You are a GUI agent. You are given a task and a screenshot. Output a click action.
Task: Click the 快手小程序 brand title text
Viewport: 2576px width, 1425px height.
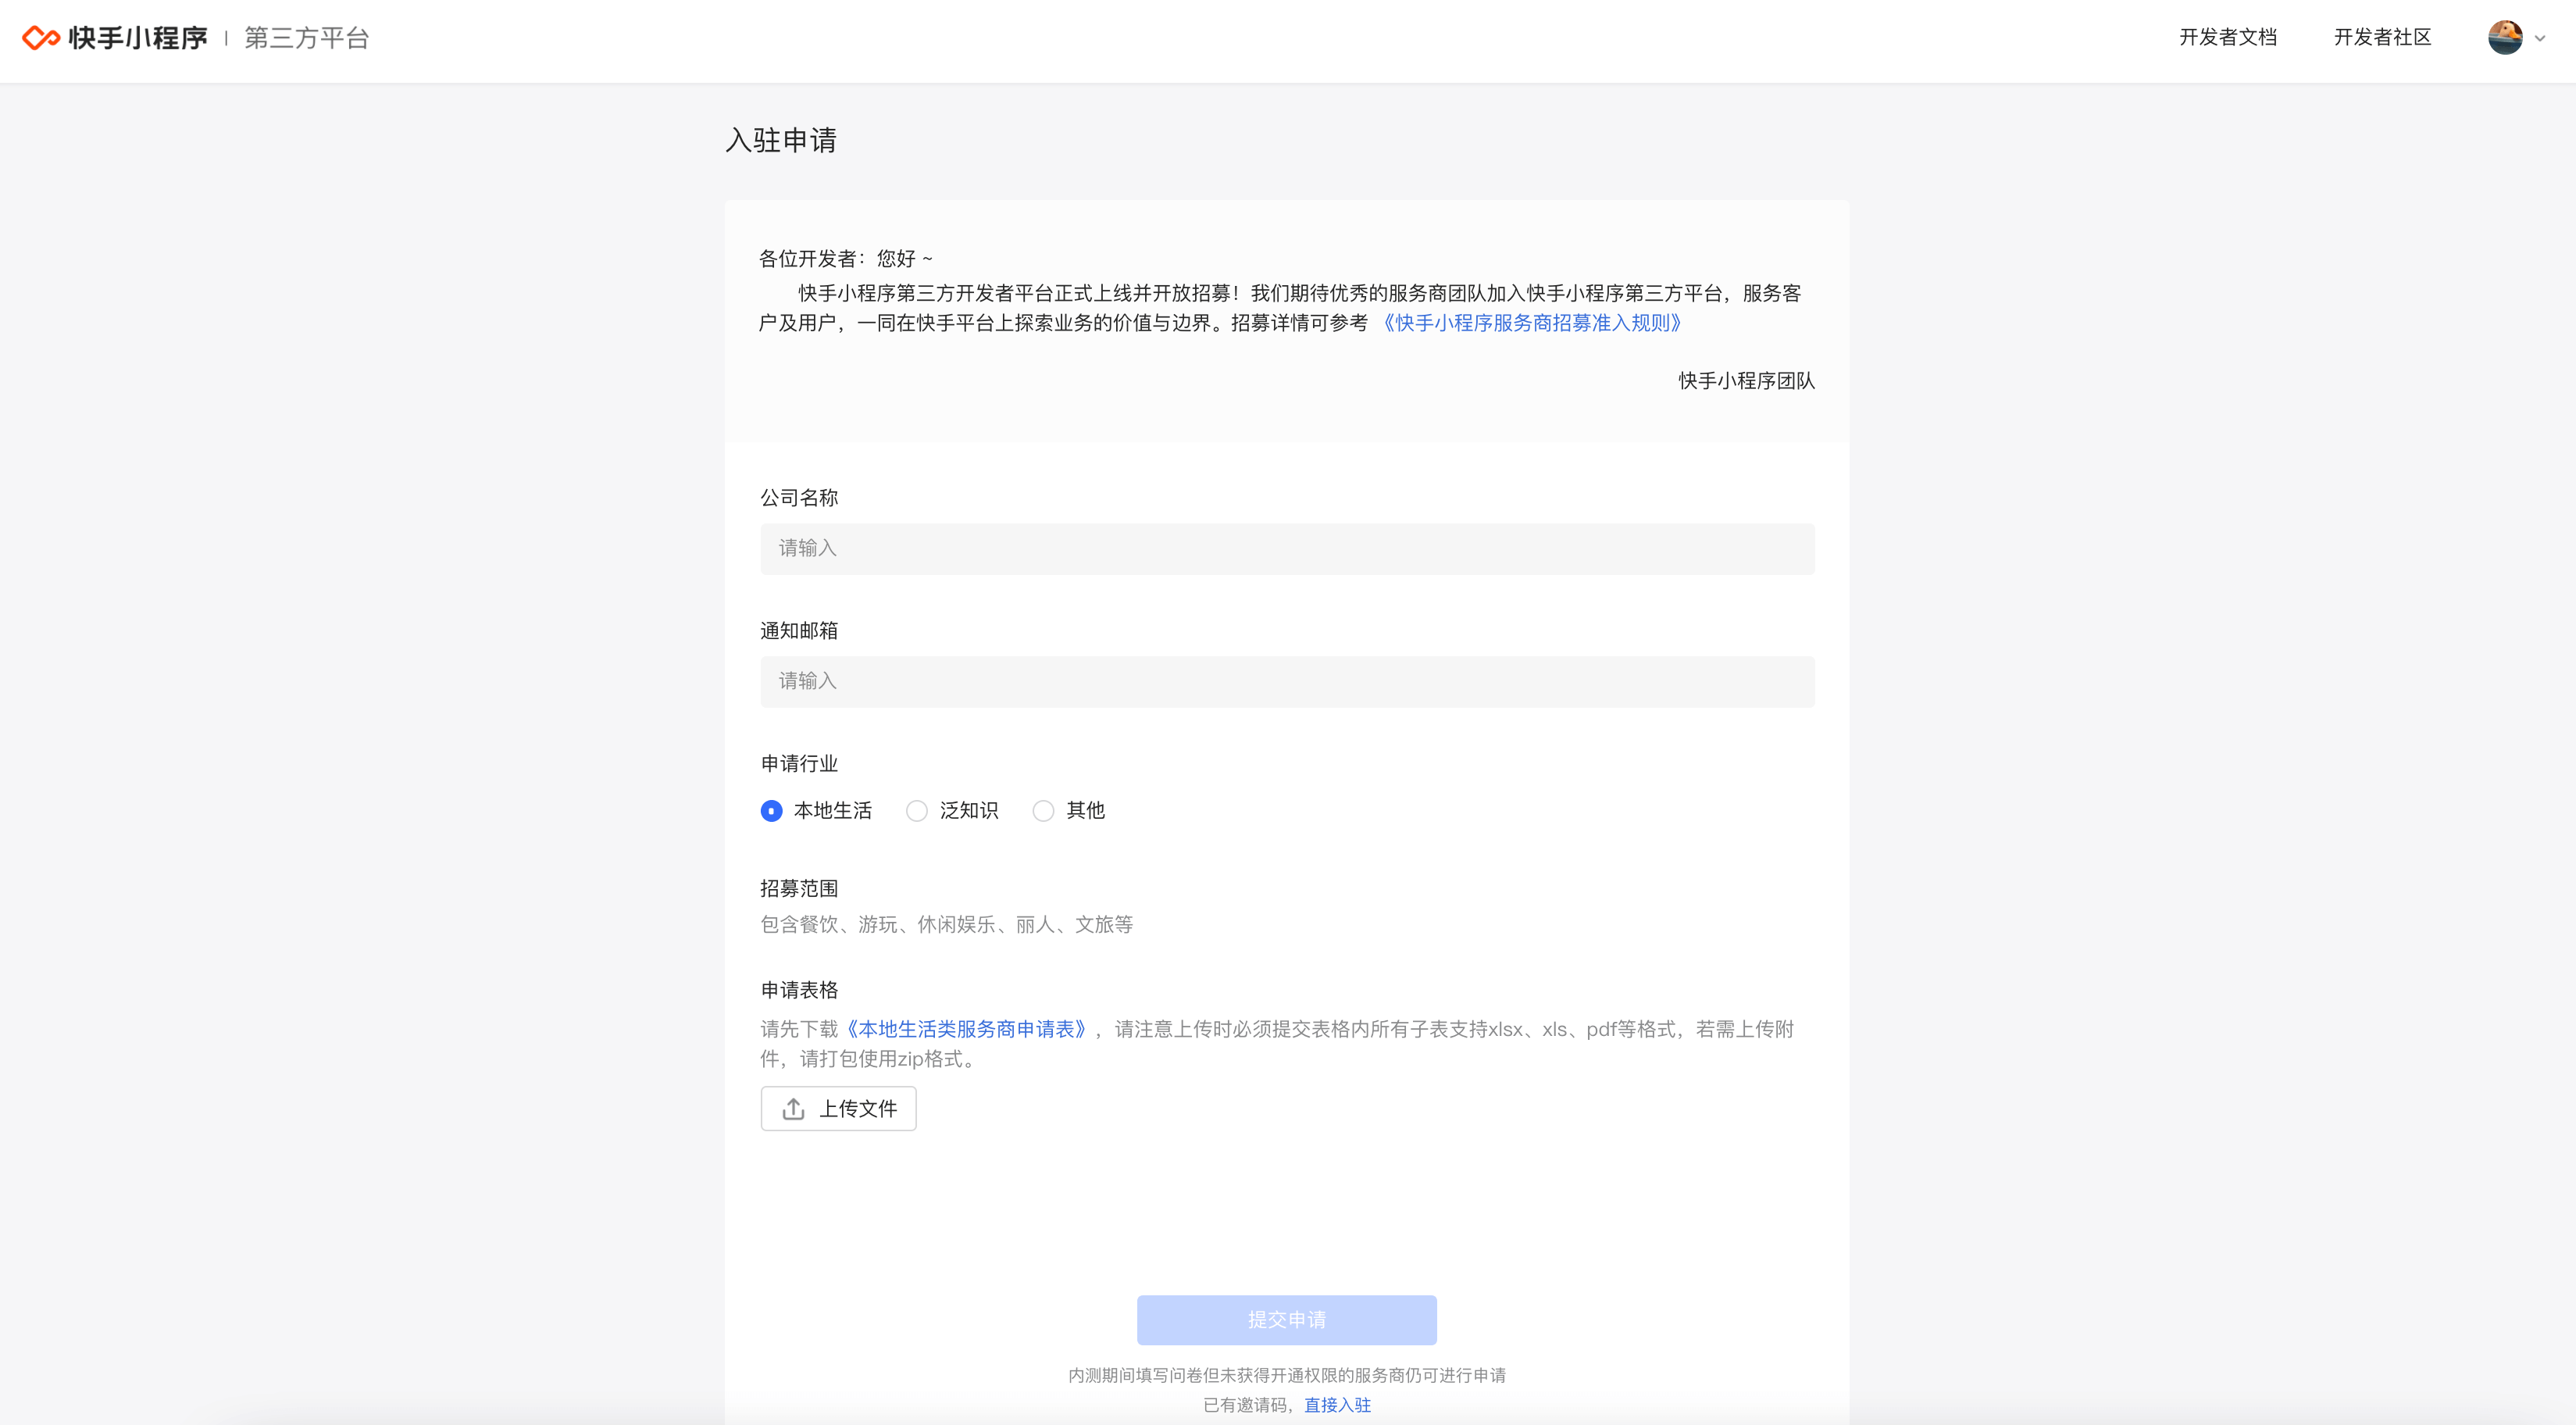pos(138,38)
